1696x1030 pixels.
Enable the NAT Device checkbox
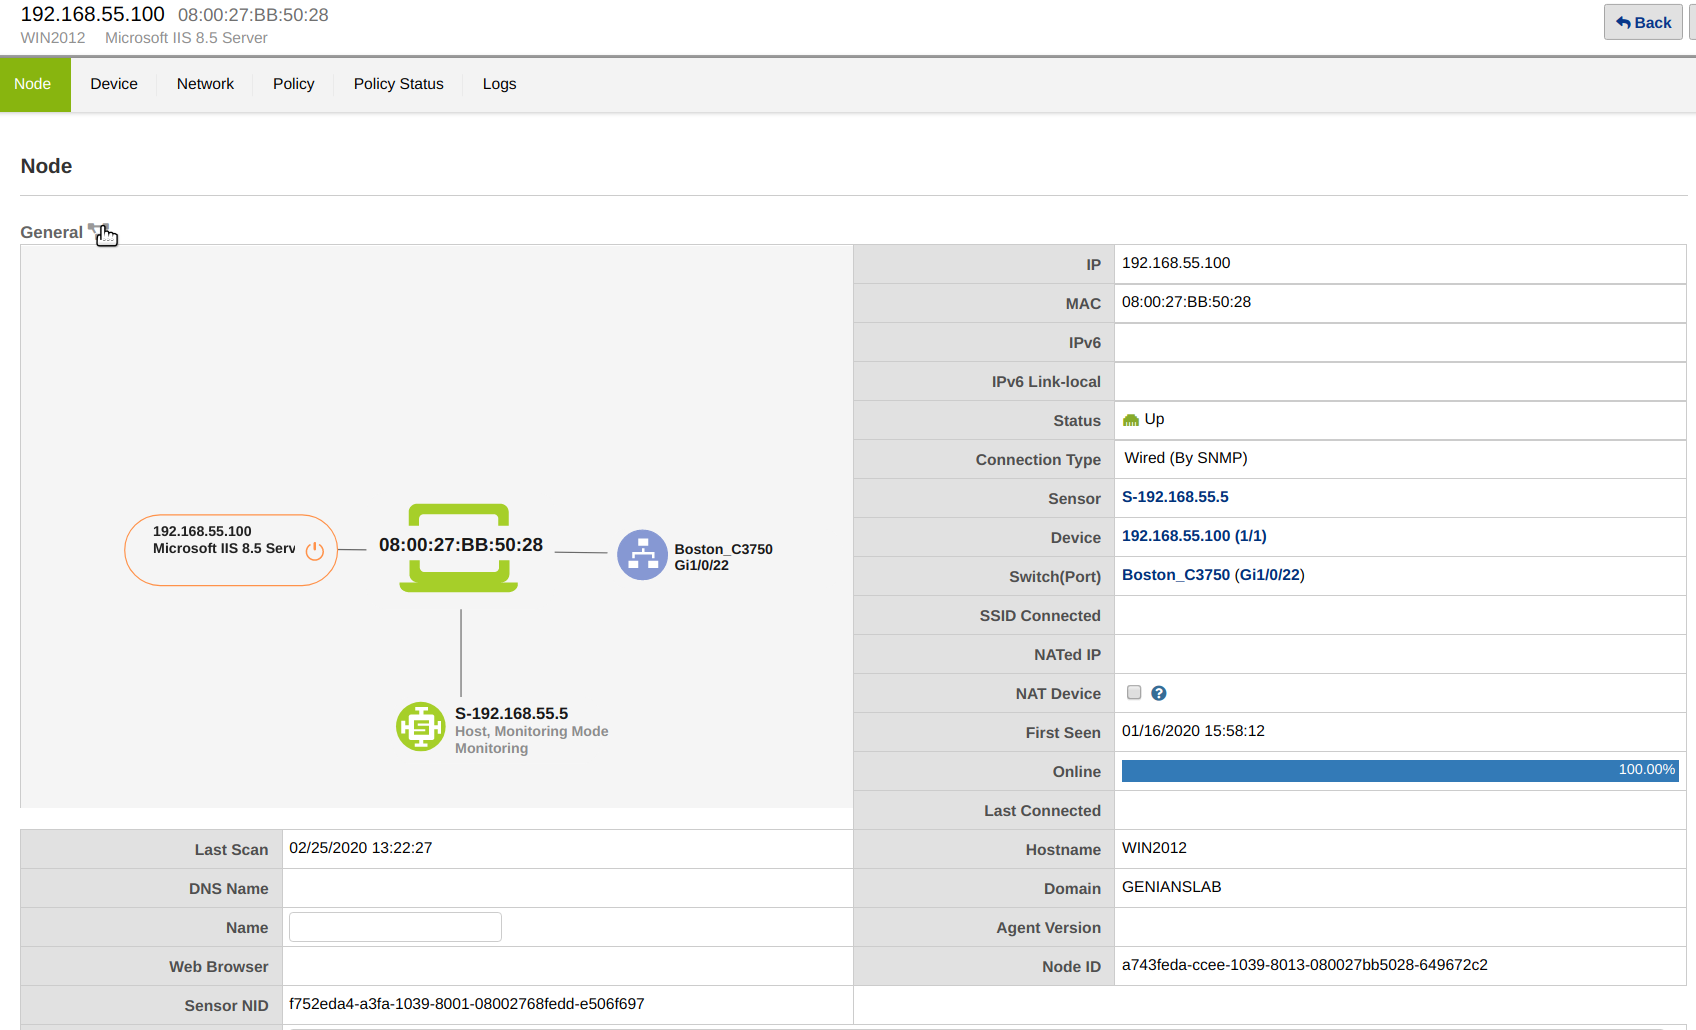click(1134, 693)
